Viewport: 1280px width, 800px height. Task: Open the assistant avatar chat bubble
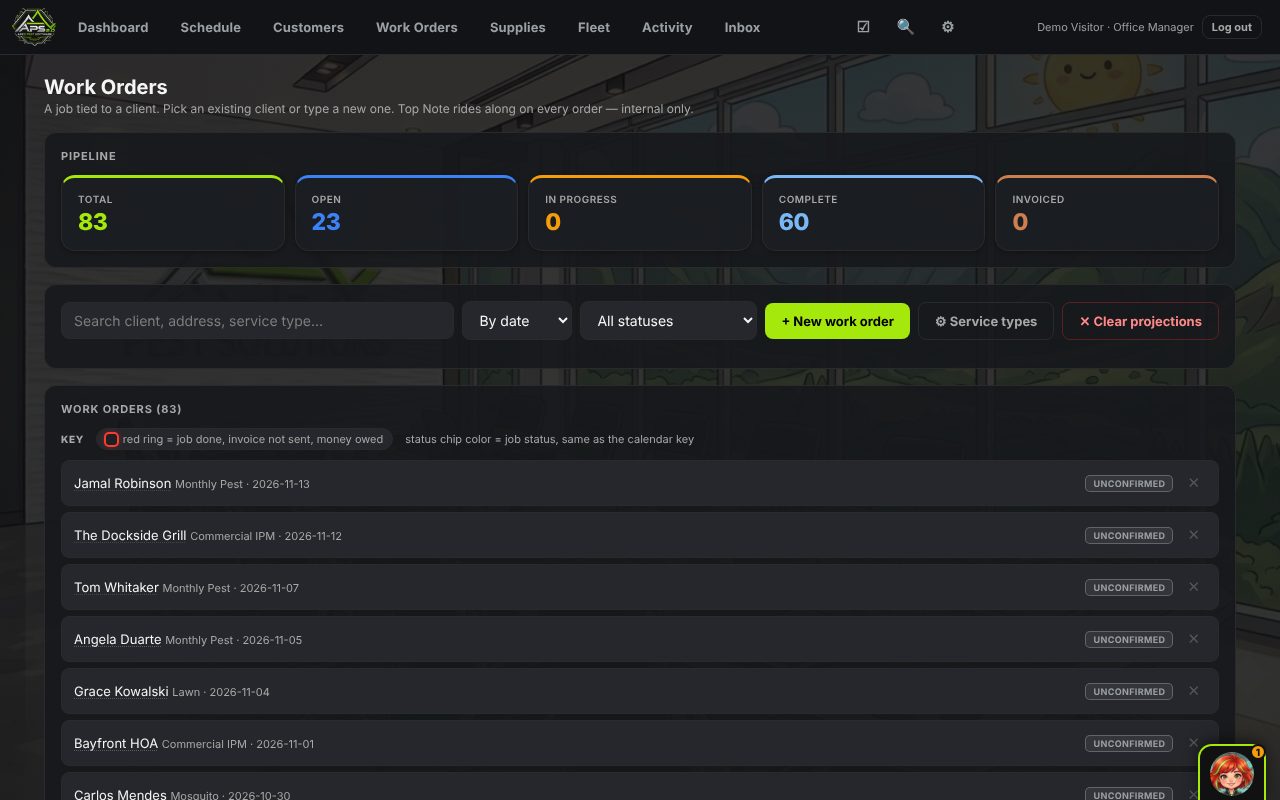pyautogui.click(x=1231, y=772)
